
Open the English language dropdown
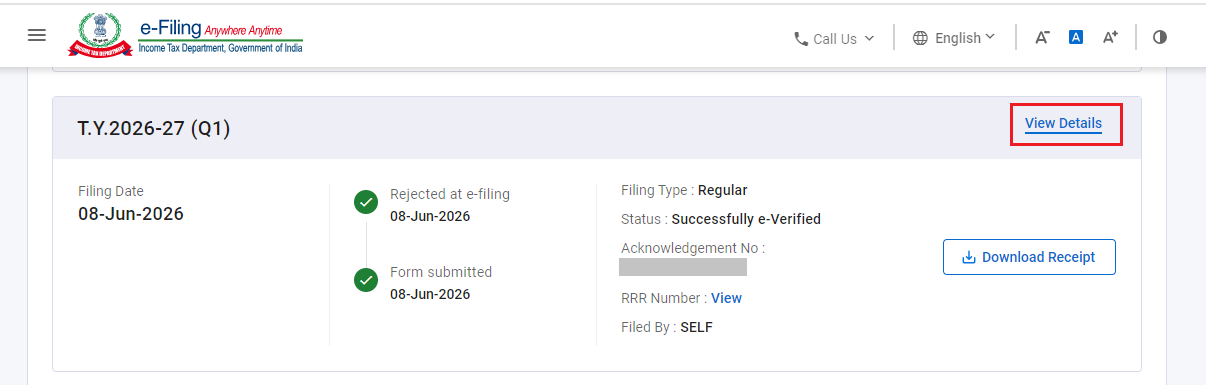954,38
